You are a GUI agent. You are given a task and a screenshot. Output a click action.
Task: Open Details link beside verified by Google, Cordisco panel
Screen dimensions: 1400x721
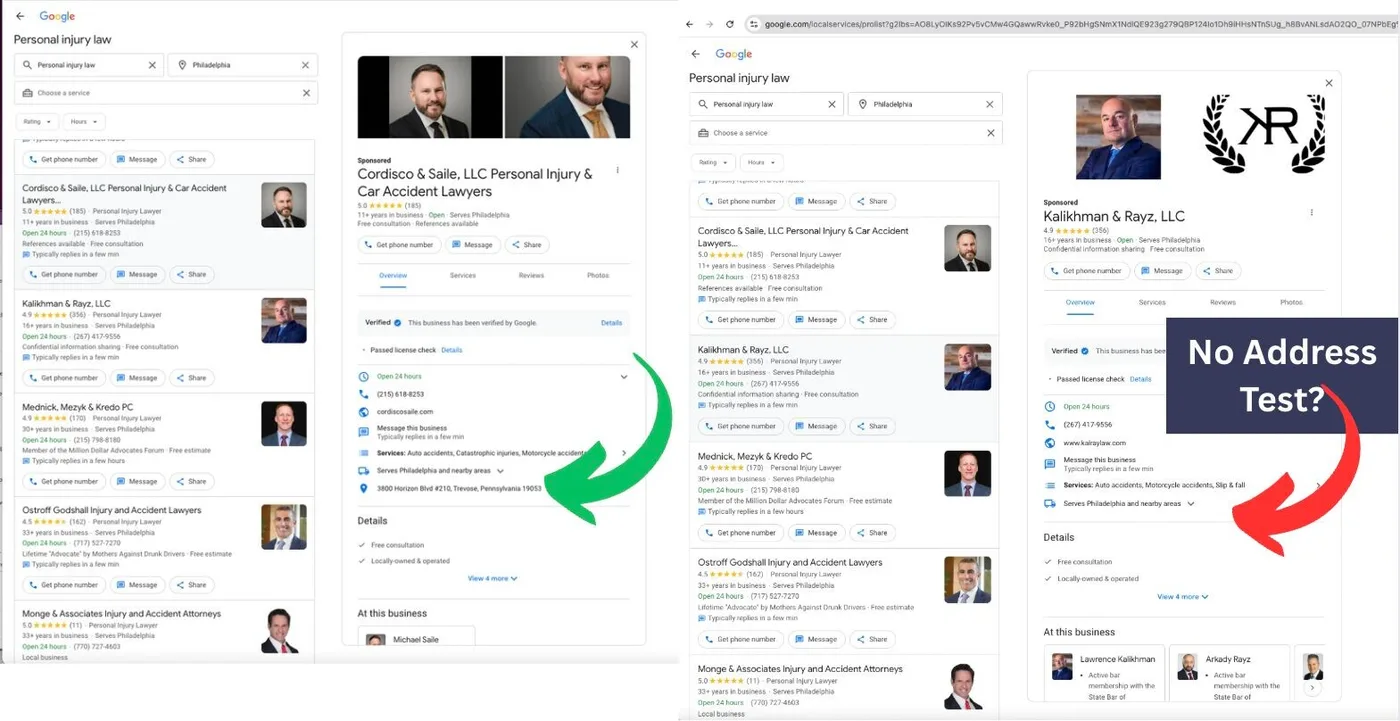coord(611,323)
